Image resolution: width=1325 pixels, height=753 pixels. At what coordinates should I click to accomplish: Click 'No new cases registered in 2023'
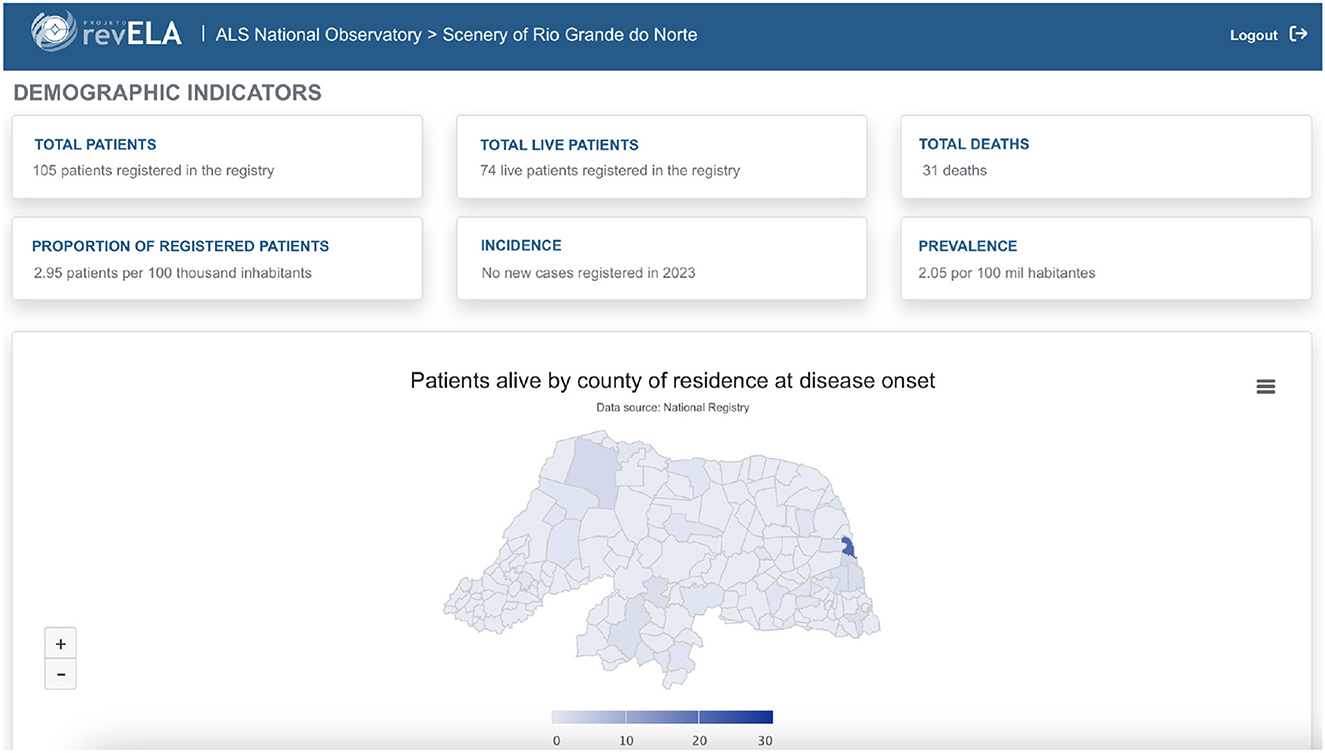[x=588, y=272]
